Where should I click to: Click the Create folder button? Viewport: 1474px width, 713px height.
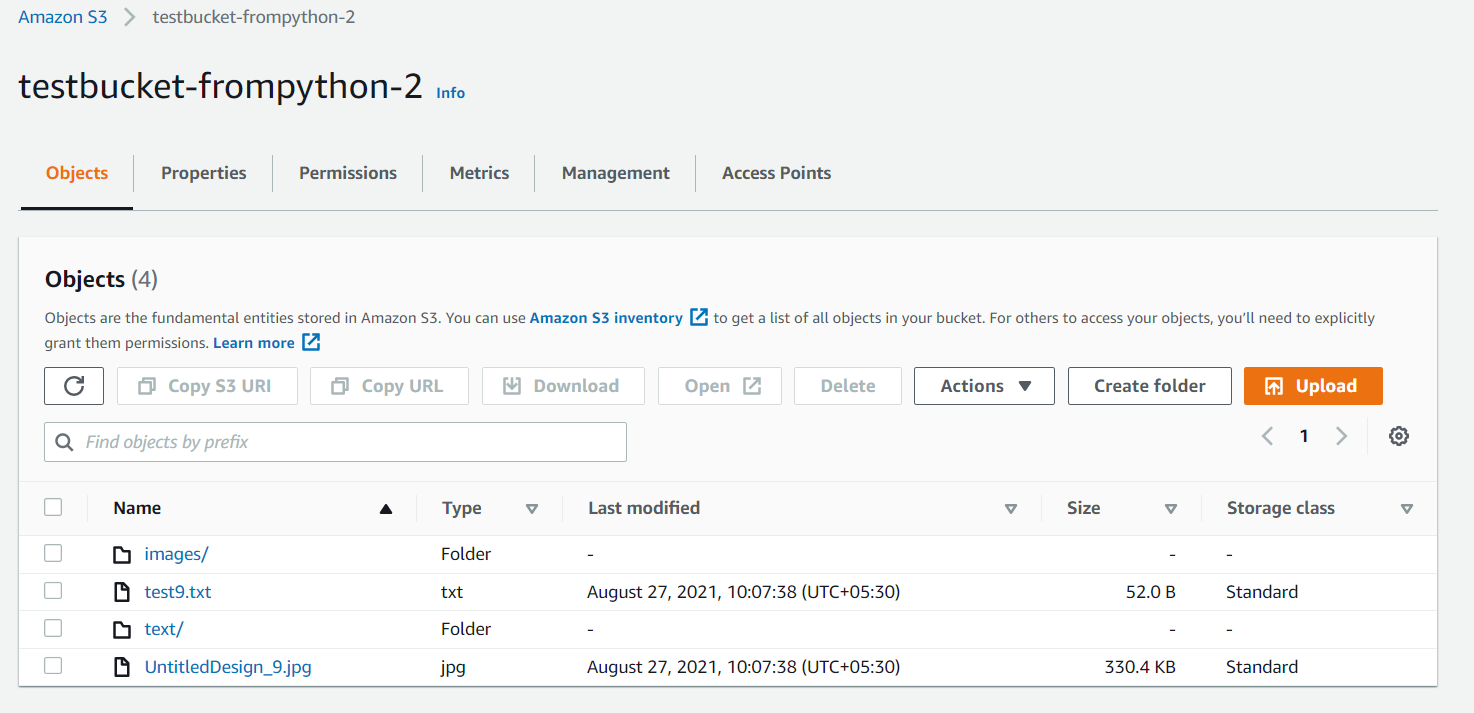click(1149, 385)
